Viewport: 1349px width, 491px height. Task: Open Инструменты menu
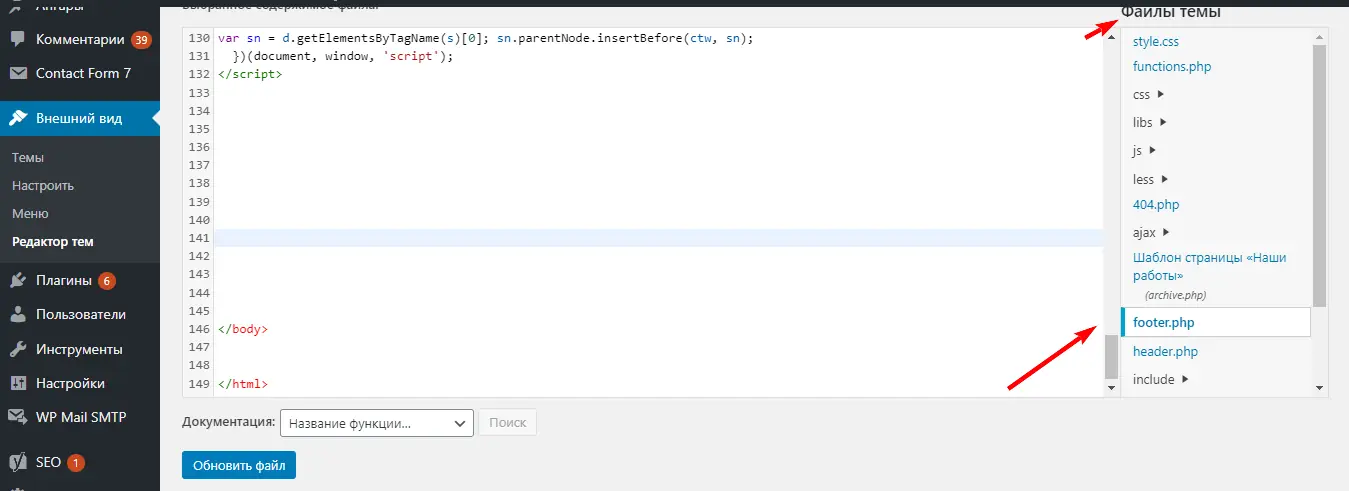click(80, 349)
